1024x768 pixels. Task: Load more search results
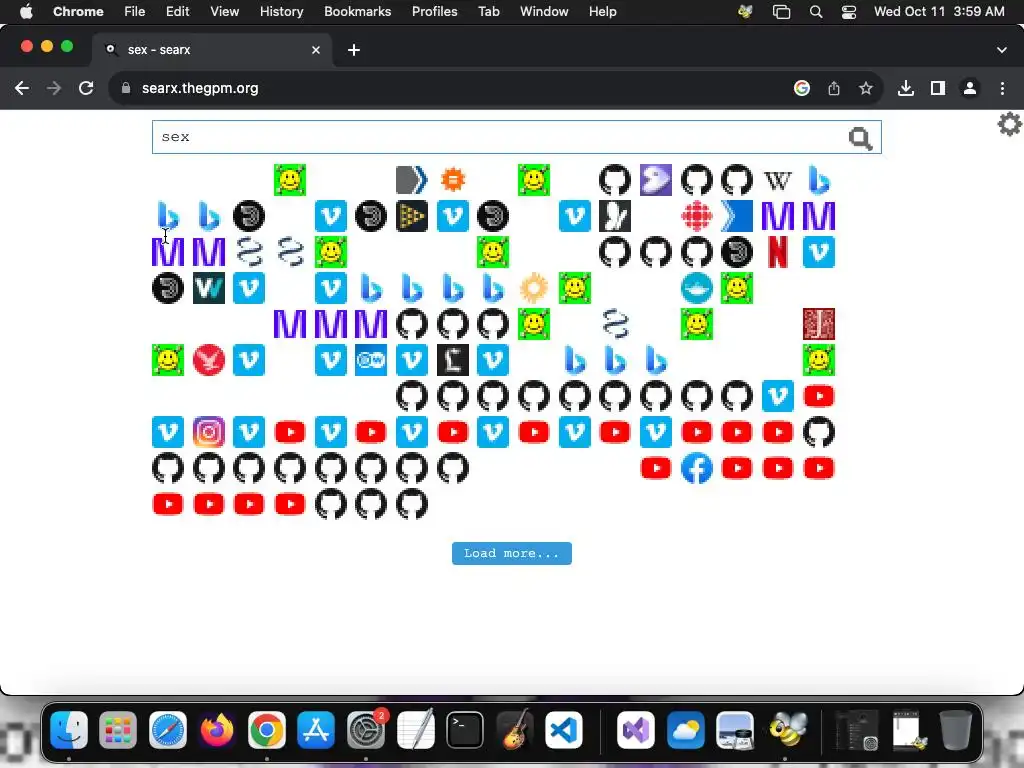(x=512, y=553)
